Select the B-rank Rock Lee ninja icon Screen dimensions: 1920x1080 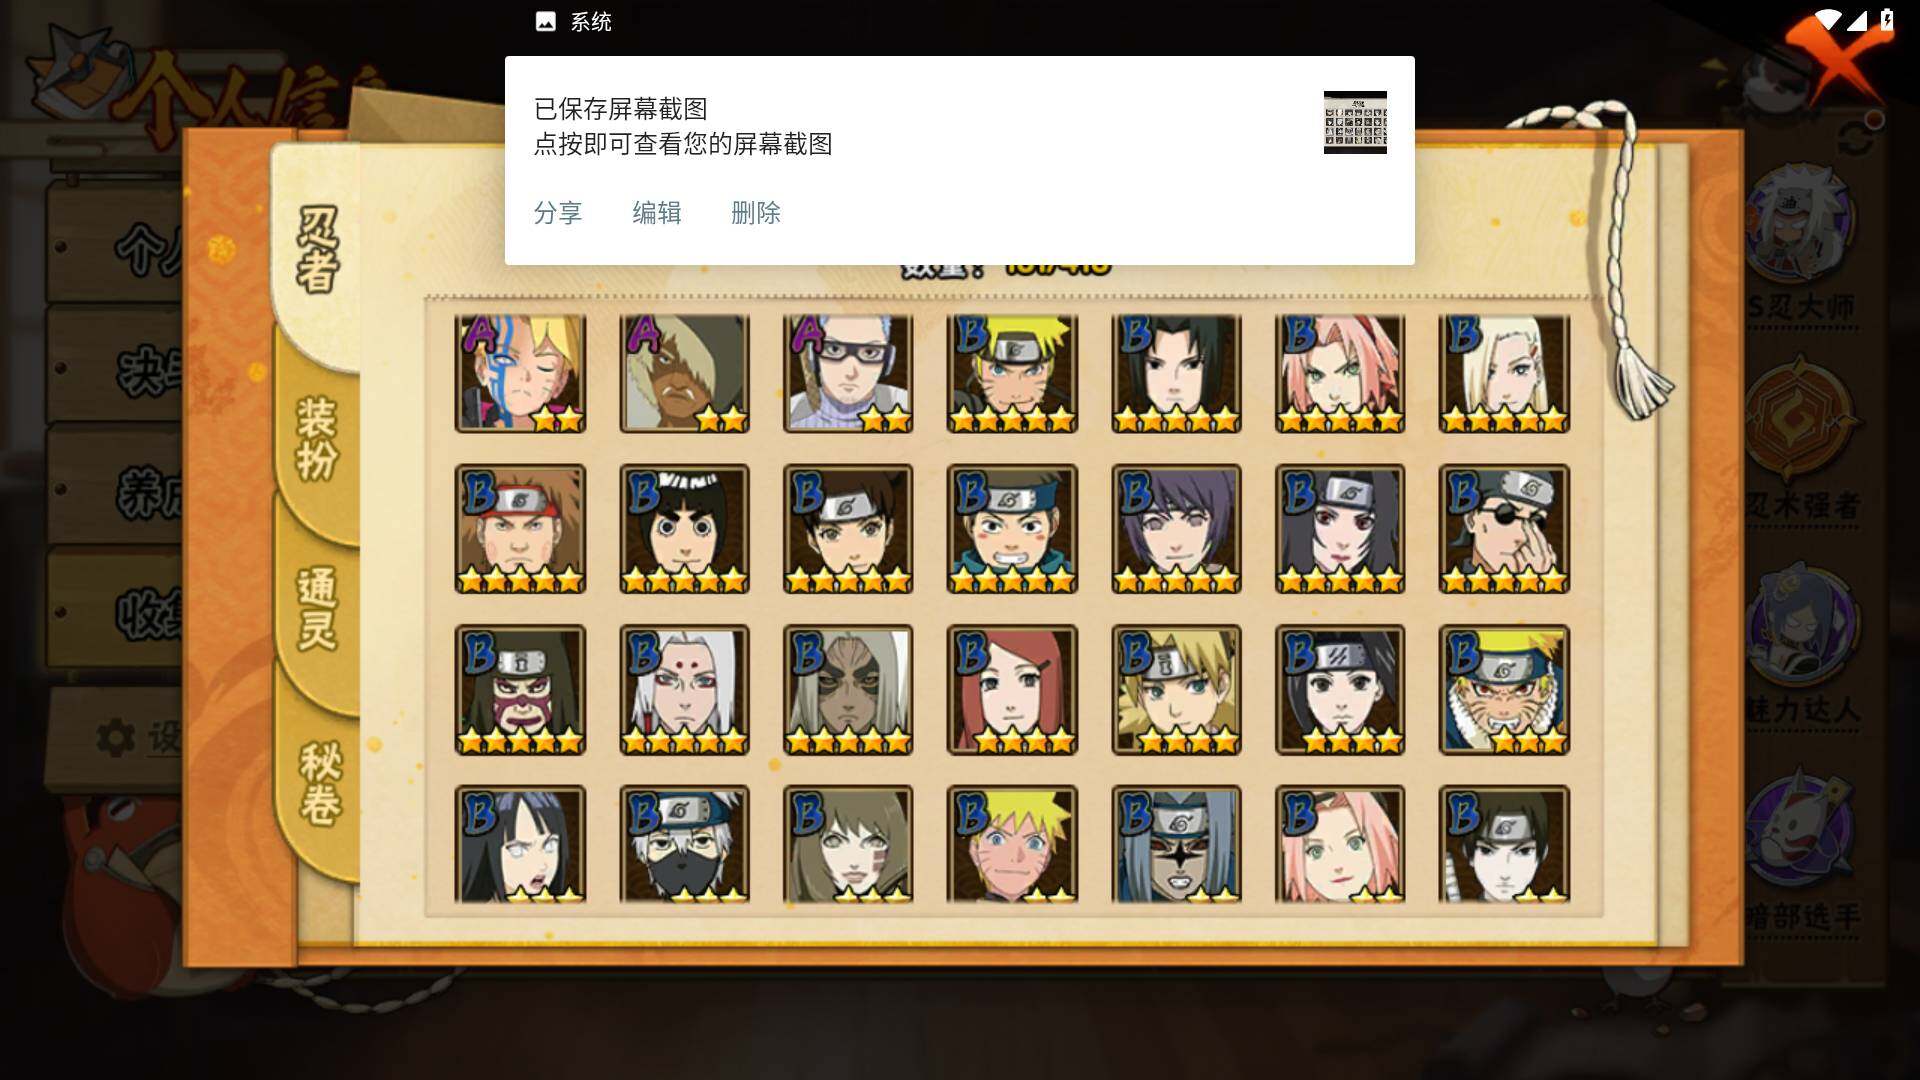[x=684, y=529]
